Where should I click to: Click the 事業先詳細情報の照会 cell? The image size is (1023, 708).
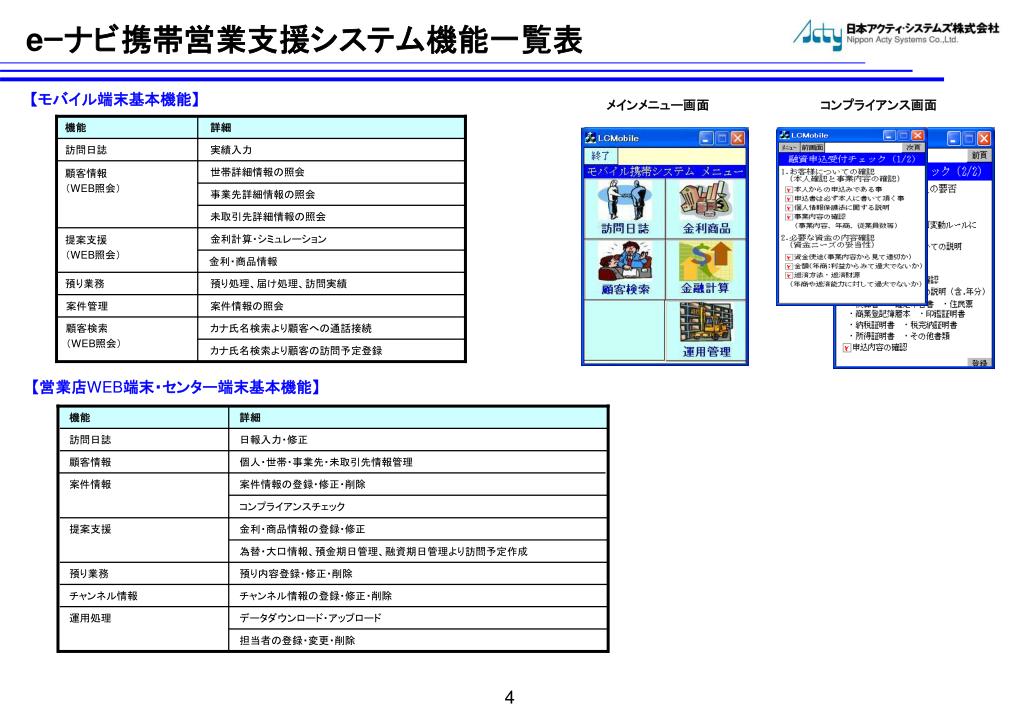pos(331,194)
